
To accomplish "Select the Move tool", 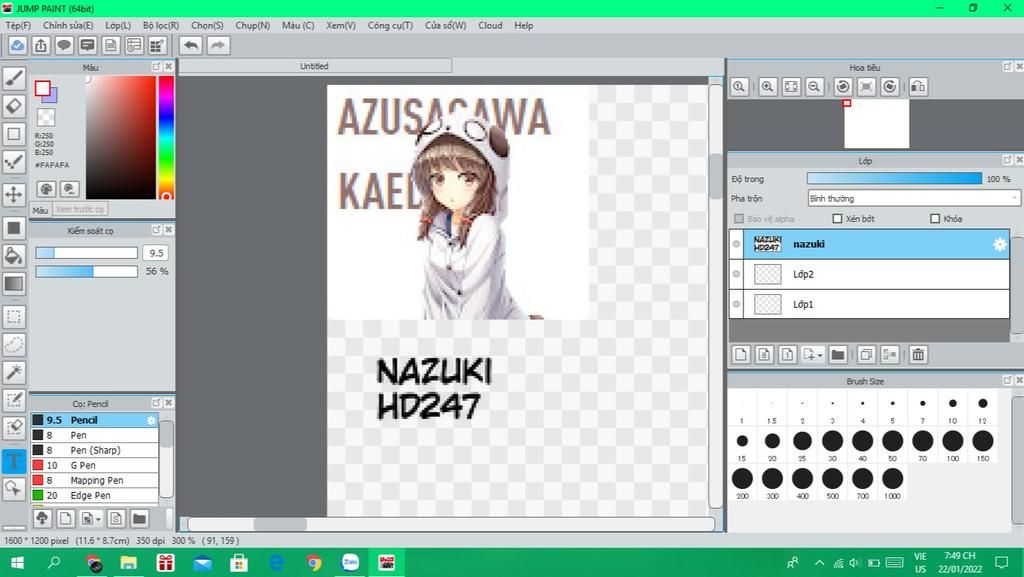I will (x=14, y=194).
